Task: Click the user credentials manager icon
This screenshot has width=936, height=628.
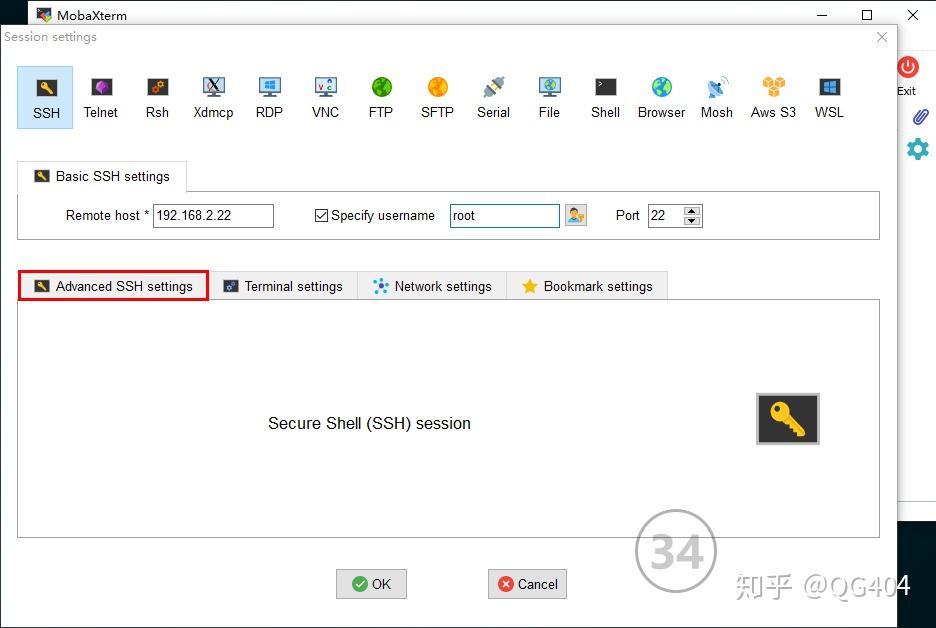Action: pyautogui.click(x=575, y=215)
